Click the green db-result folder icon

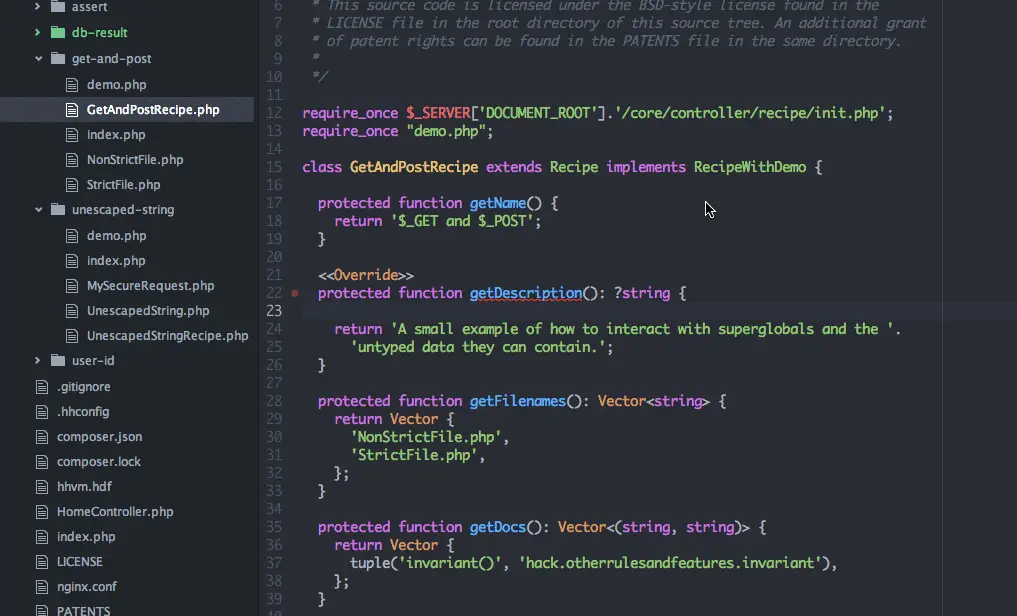(x=58, y=32)
